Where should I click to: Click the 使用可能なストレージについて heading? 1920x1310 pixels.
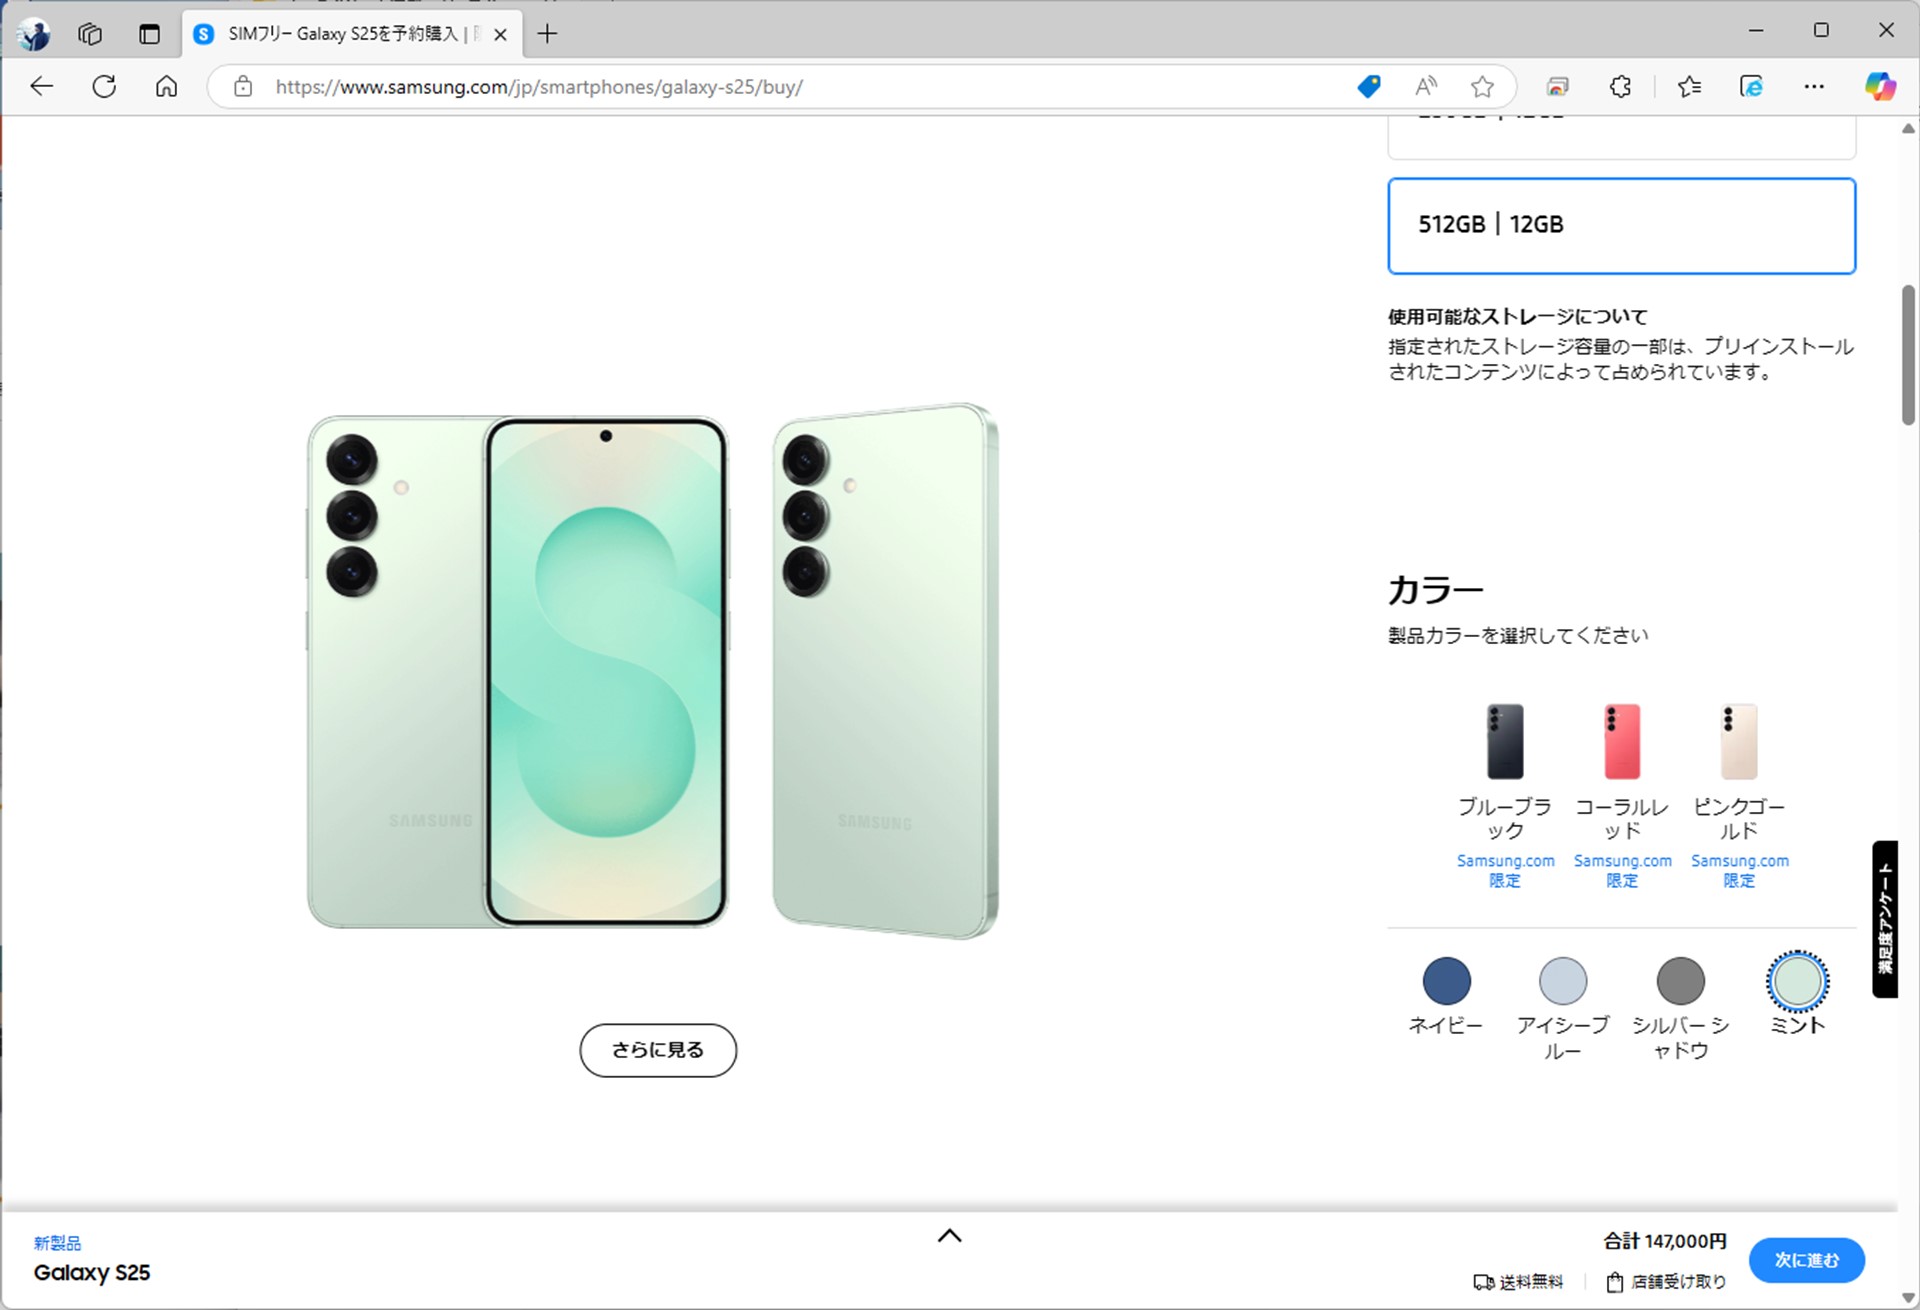tap(1517, 317)
